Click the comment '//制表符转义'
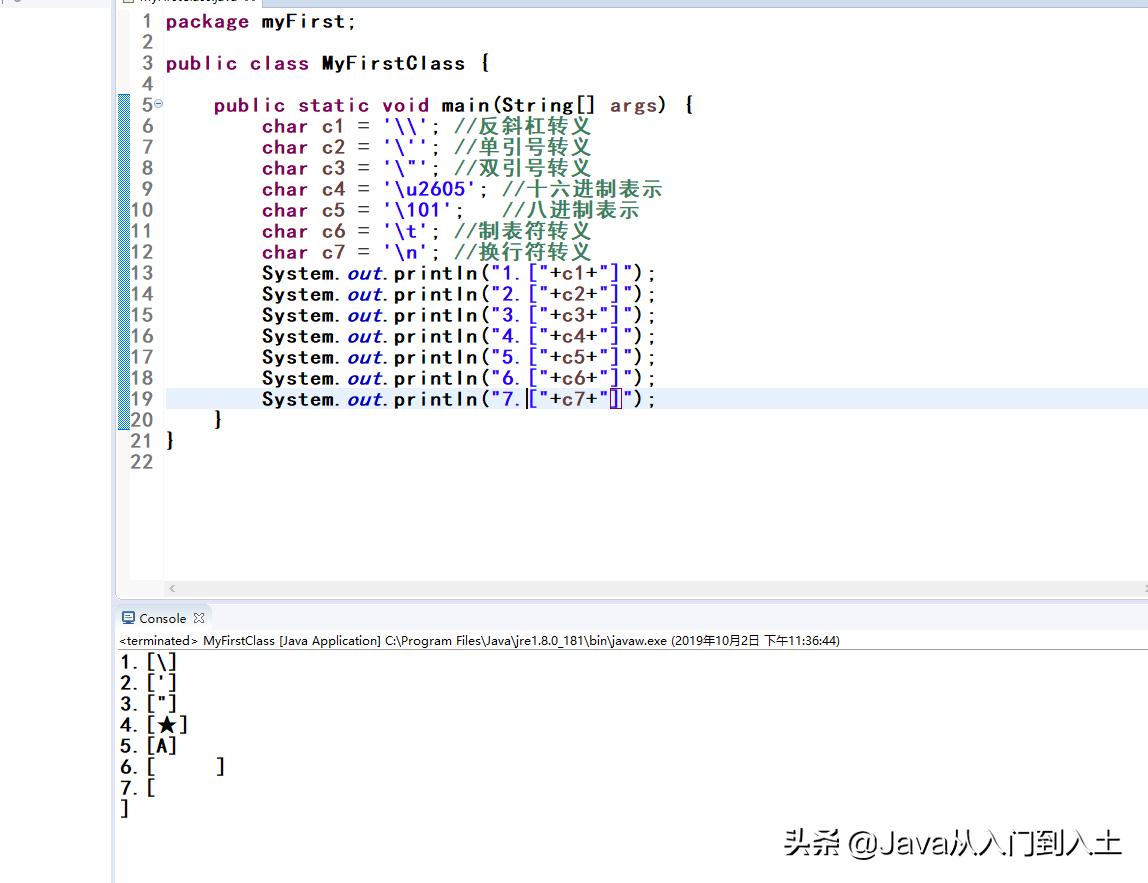Image resolution: width=1148 pixels, height=883 pixels. coord(522,232)
